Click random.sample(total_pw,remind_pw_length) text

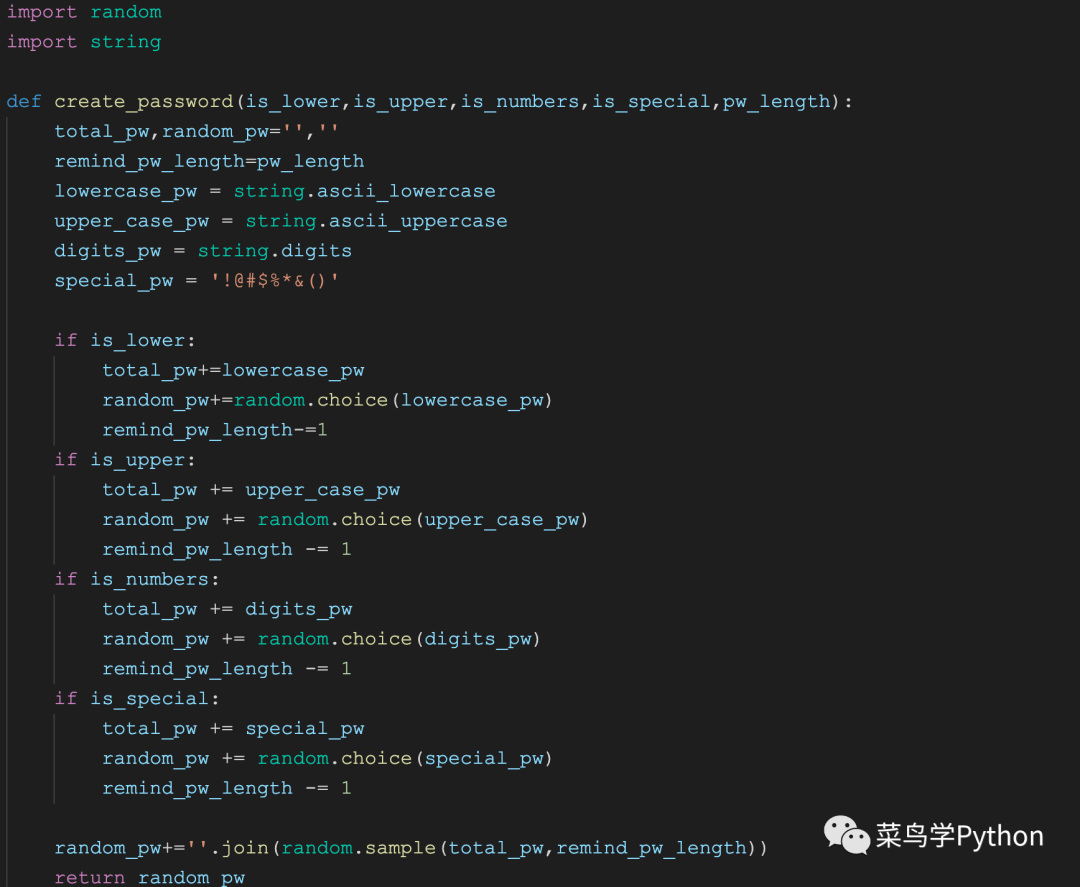[519, 848]
